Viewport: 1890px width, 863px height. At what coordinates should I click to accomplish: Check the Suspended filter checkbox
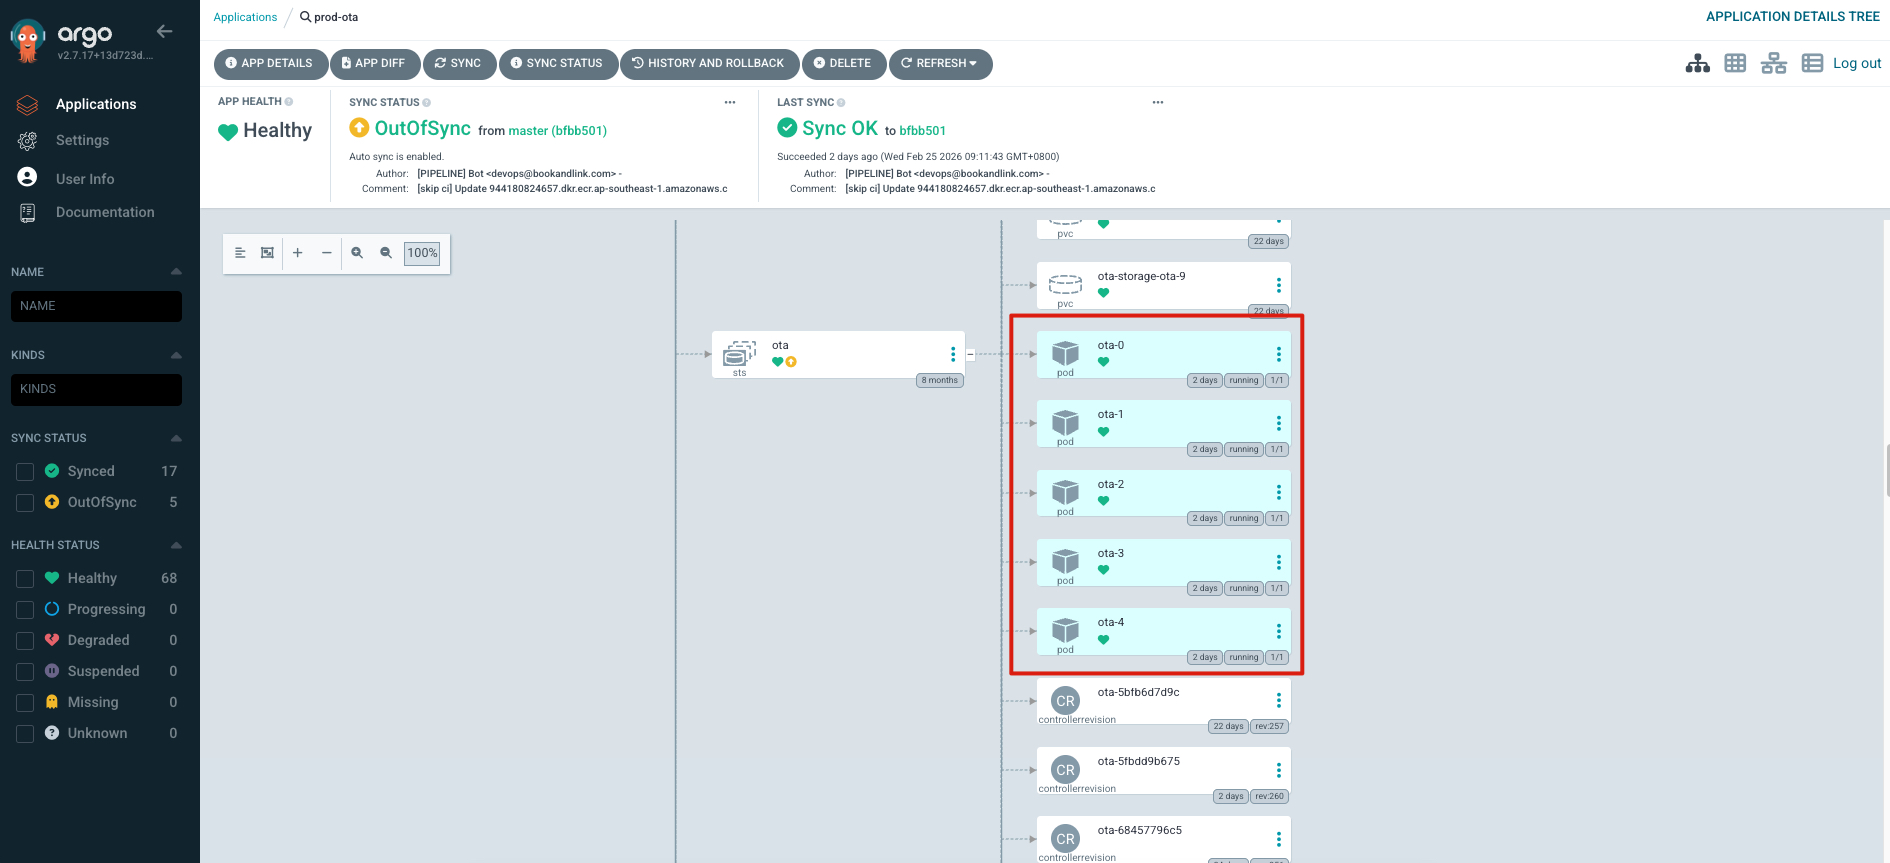click(x=26, y=672)
